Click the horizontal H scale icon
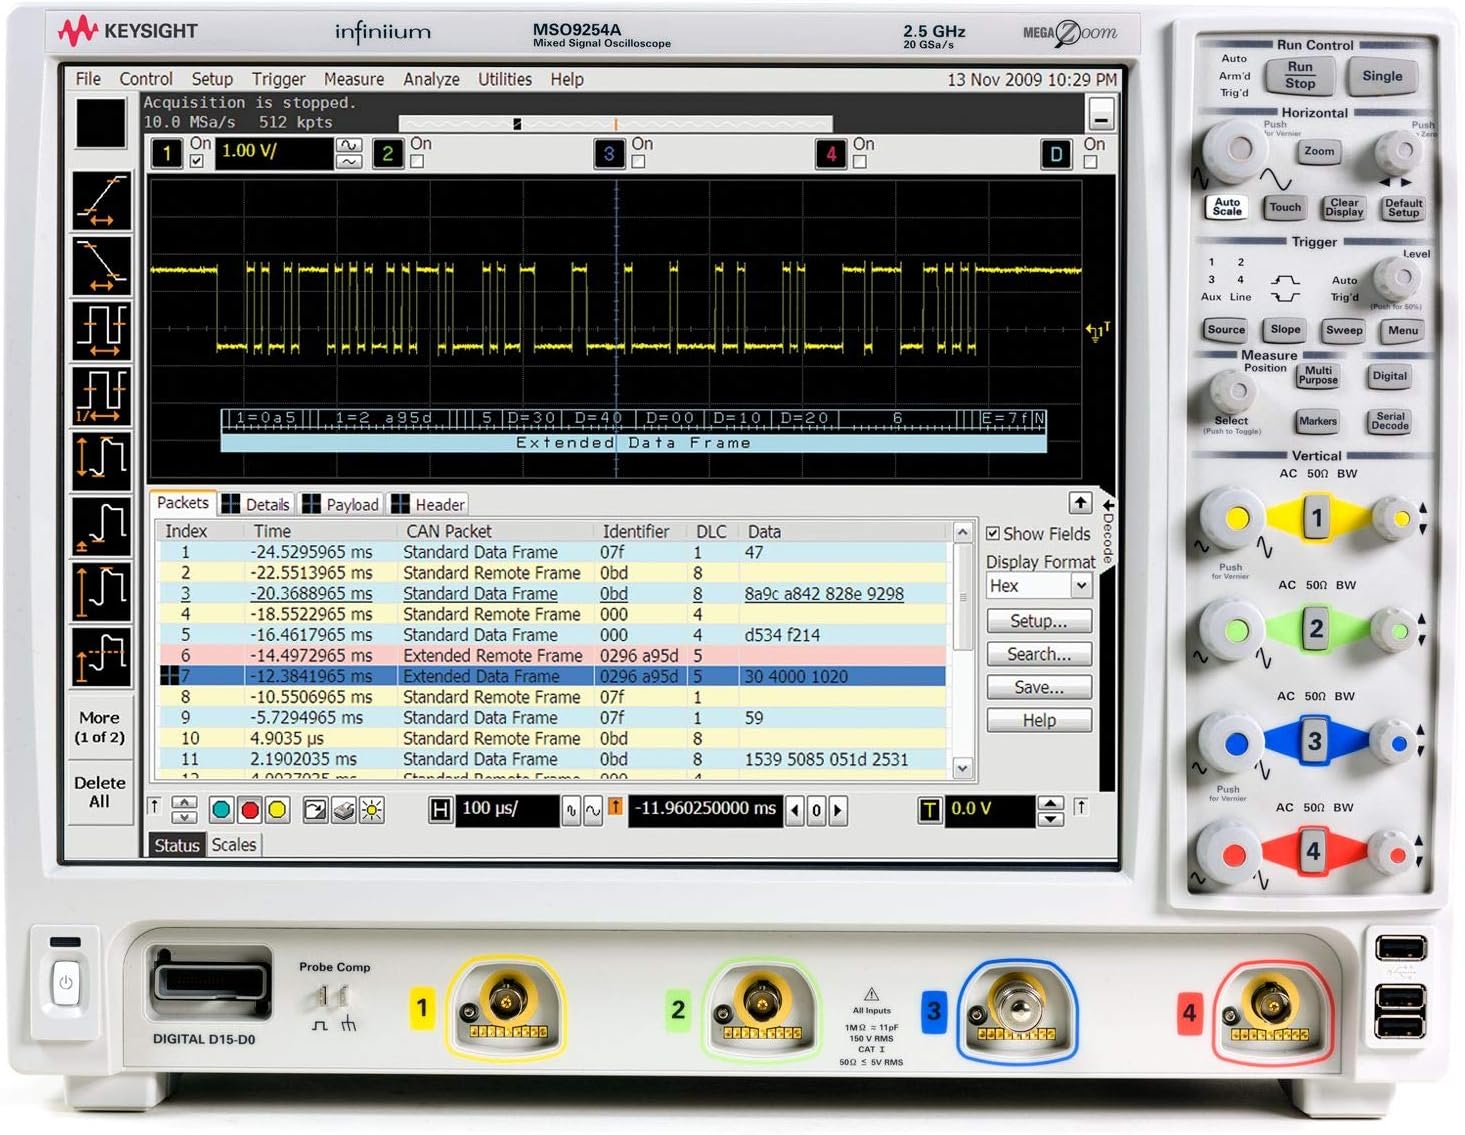Screen dimensions: 1465x1135 pos(440,809)
